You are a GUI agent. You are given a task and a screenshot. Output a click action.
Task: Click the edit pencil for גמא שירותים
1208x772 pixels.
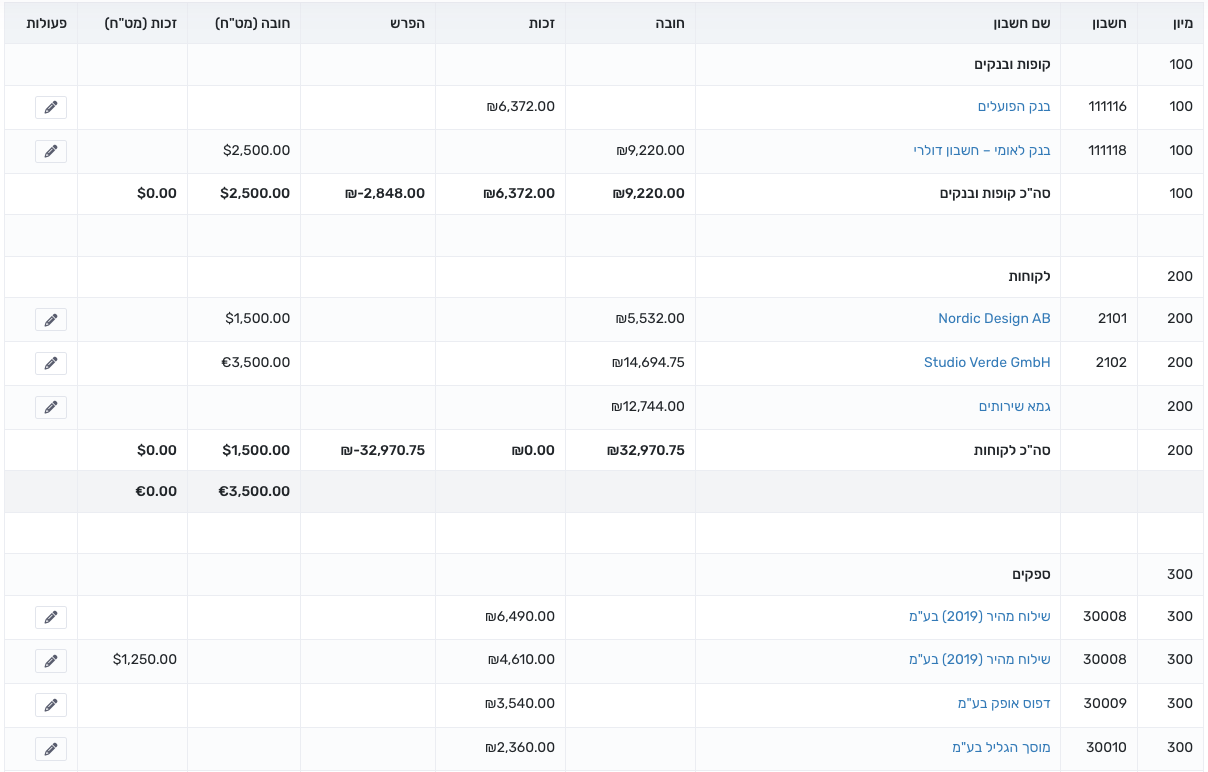51,407
